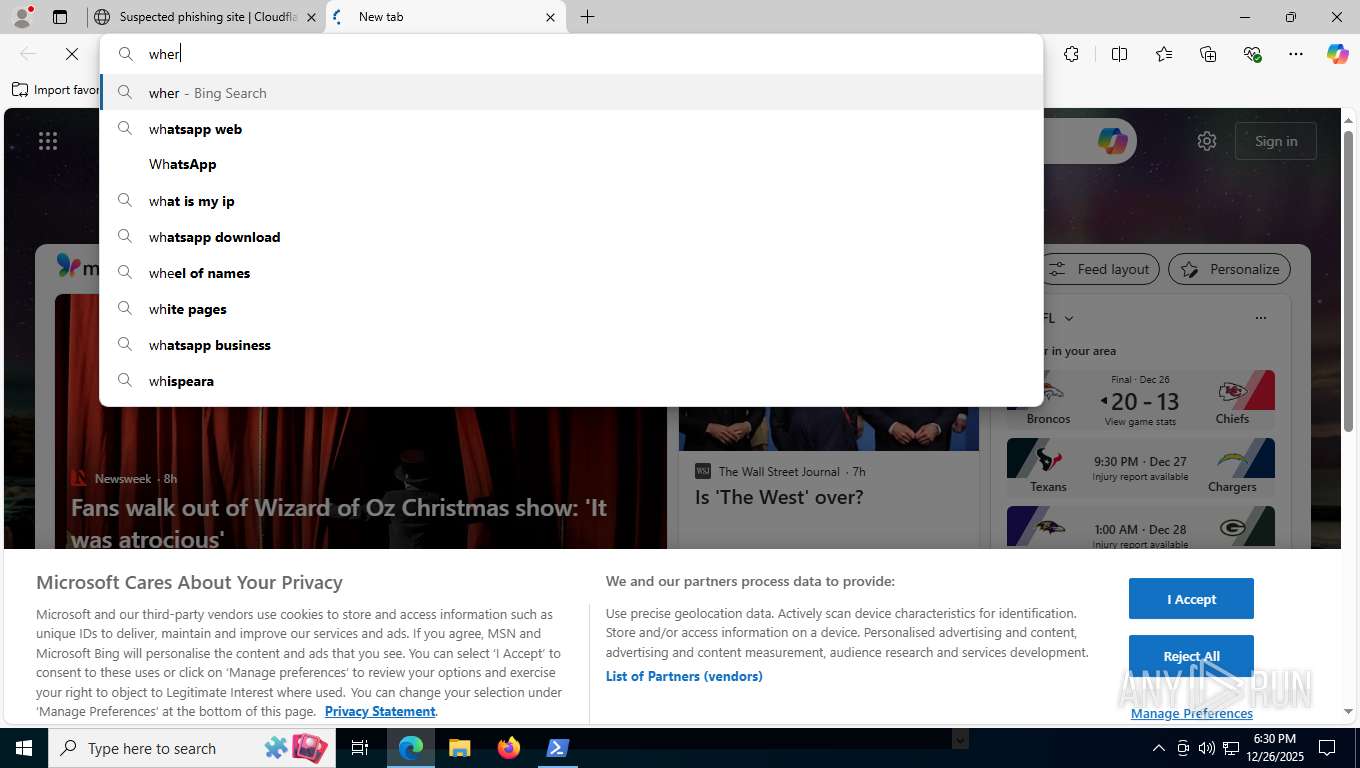This screenshot has height=768, width=1360.
Task: Click Import favorites bookmark item
Action: tap(56, 90)
